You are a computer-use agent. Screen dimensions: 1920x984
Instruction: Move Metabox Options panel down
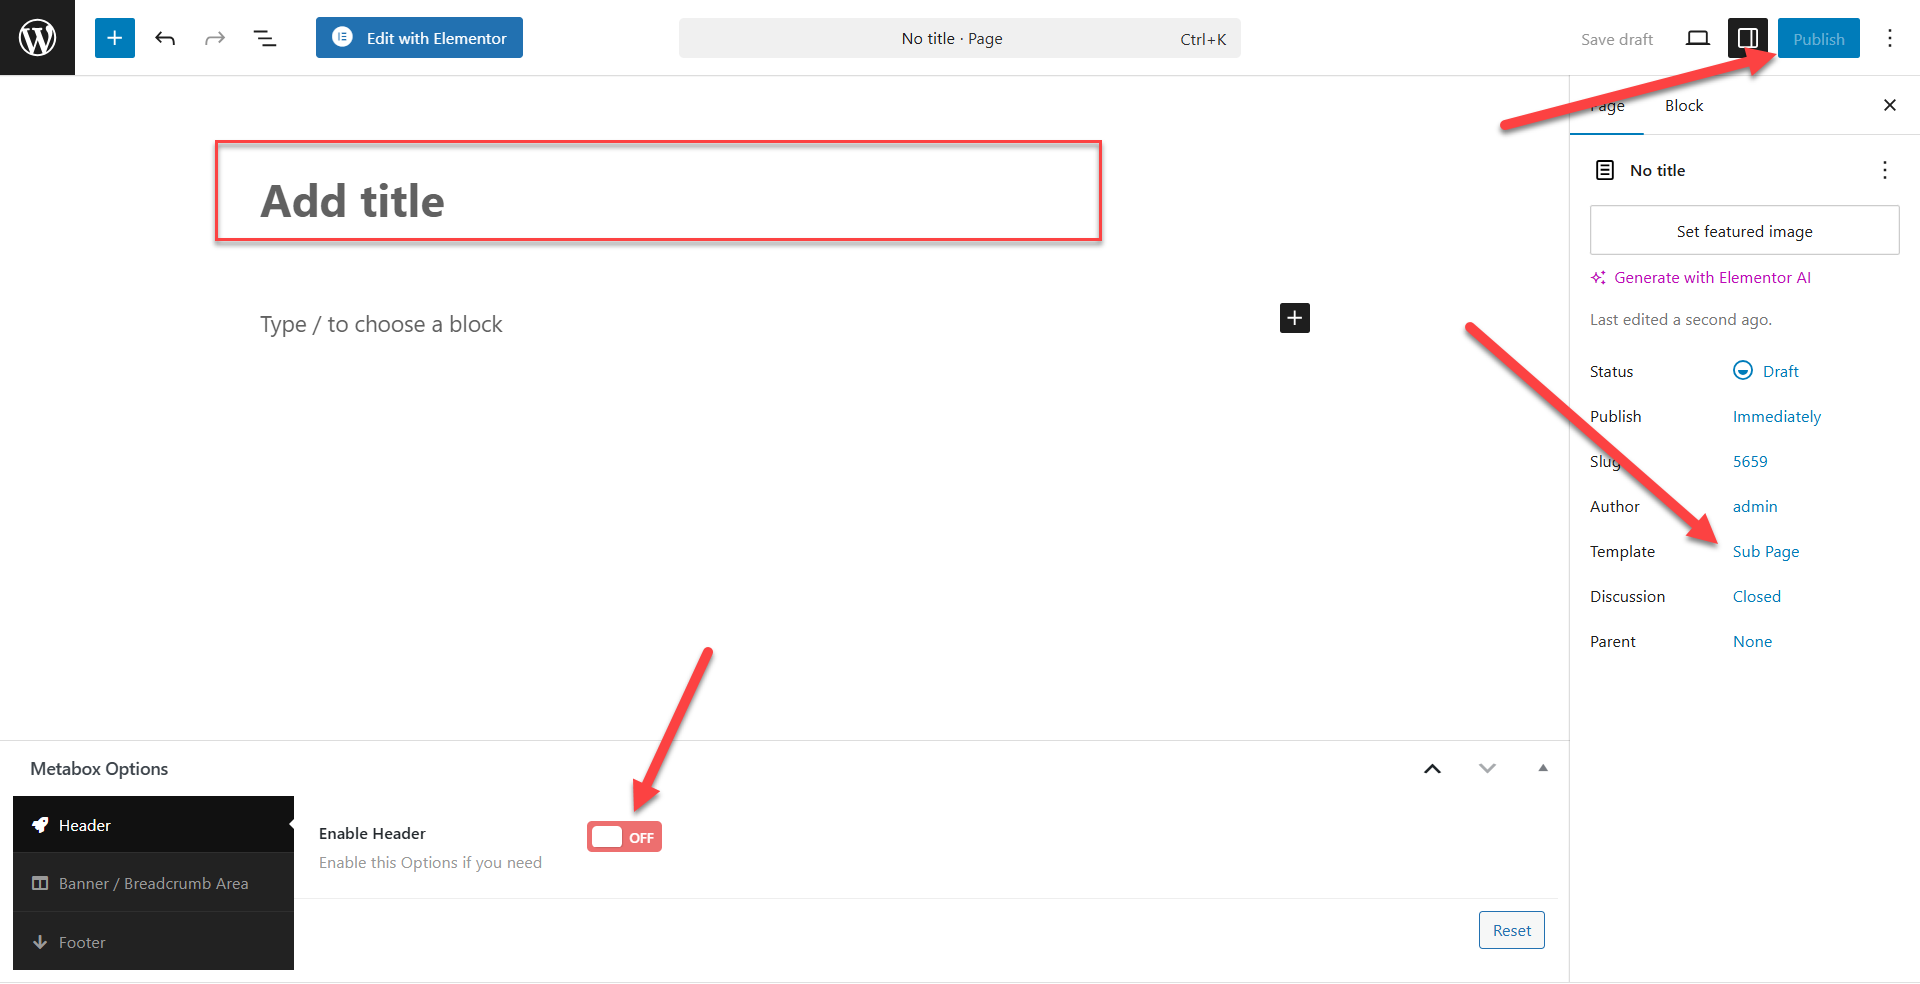tap(1487, 768)
